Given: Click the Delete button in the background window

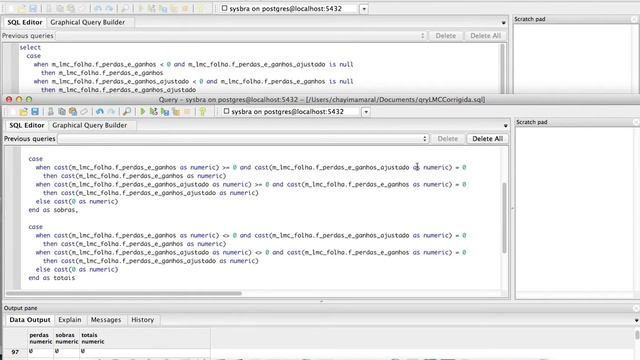Looking at the screenshot, I should 445,36.
